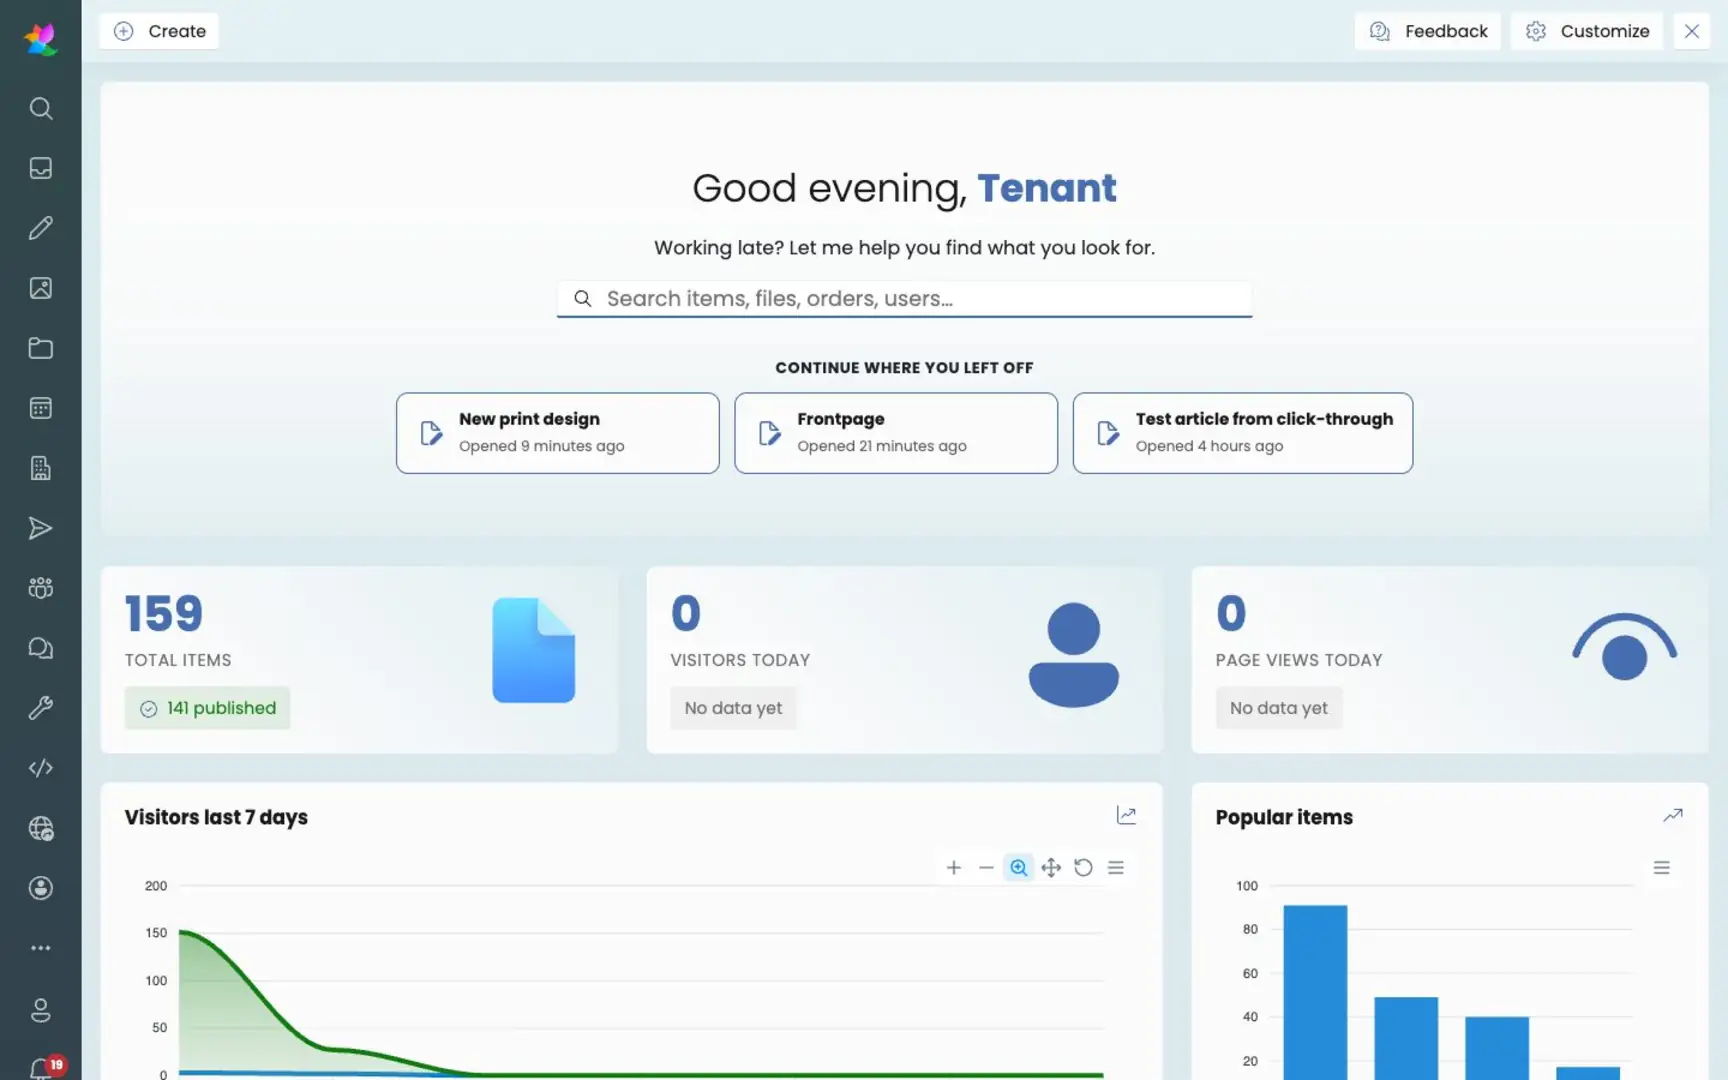Click the 159 total items number

[x=164, y=614]
